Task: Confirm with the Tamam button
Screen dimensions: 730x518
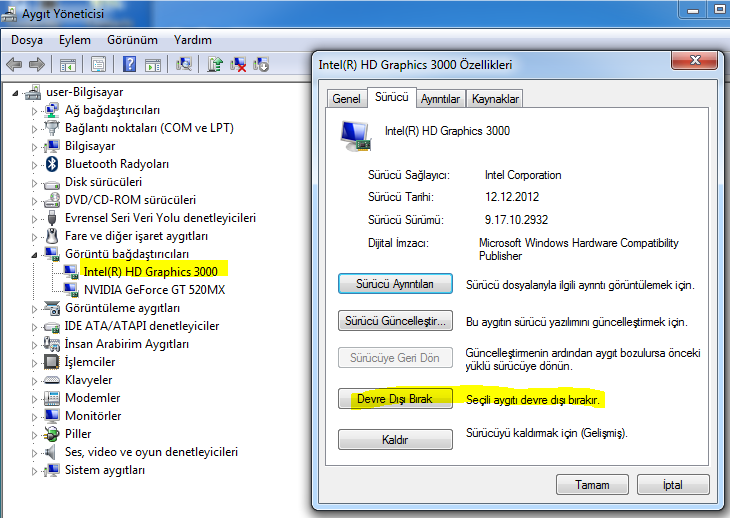Action: pyautogui.click(x=592, y=485)
